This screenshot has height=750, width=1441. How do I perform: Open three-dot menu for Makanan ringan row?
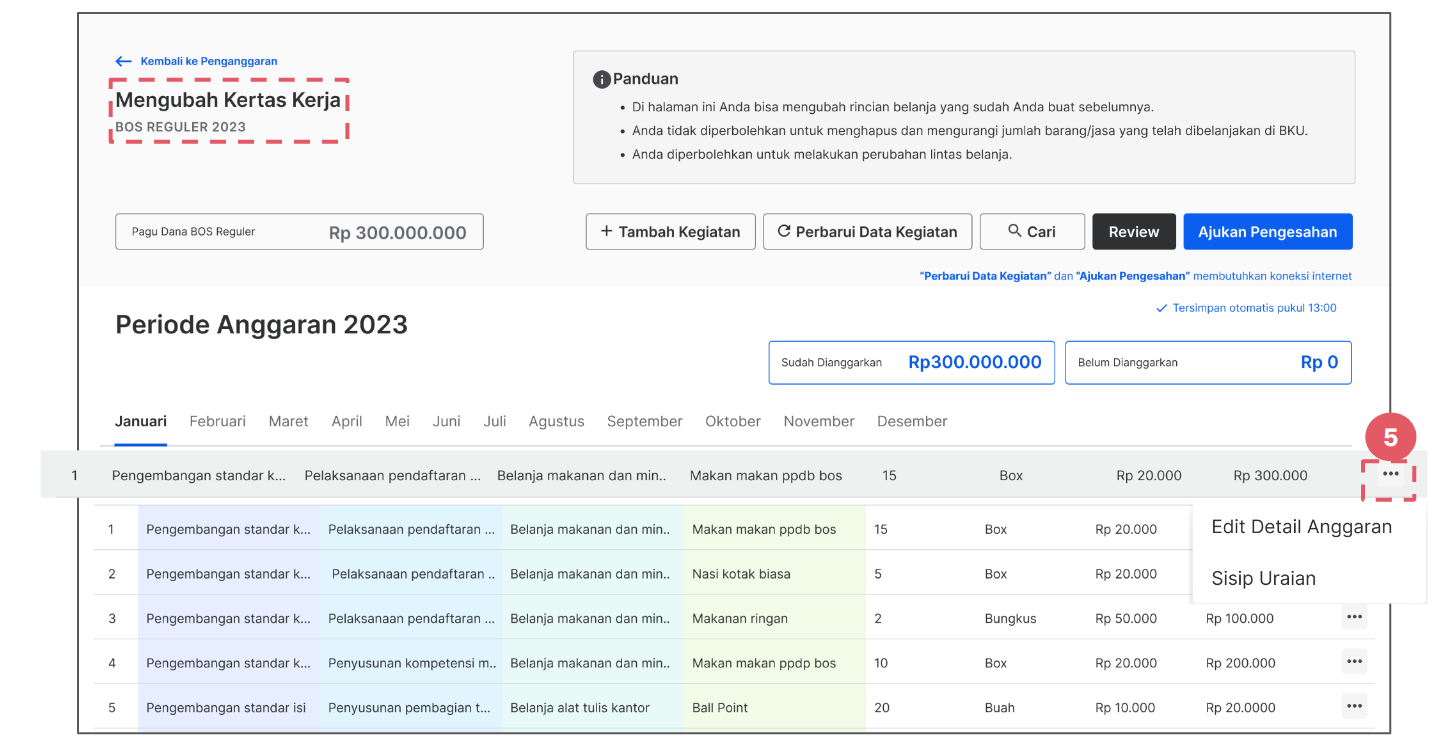[x=1354, y=617]
